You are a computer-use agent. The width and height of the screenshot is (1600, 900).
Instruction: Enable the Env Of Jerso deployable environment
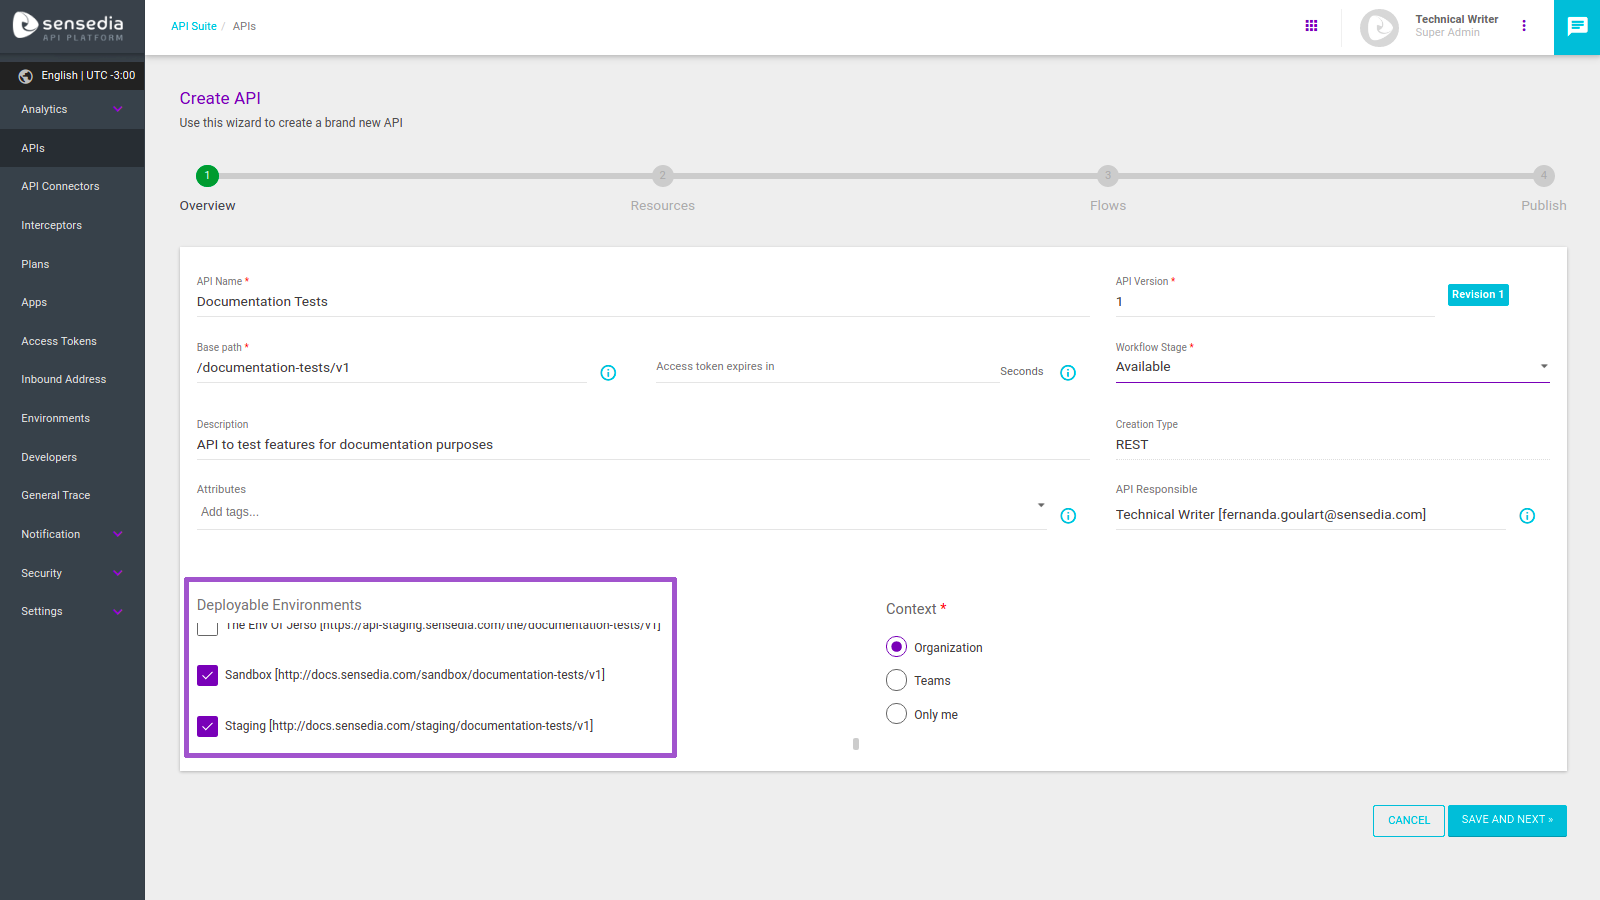[x=207, y=627]
